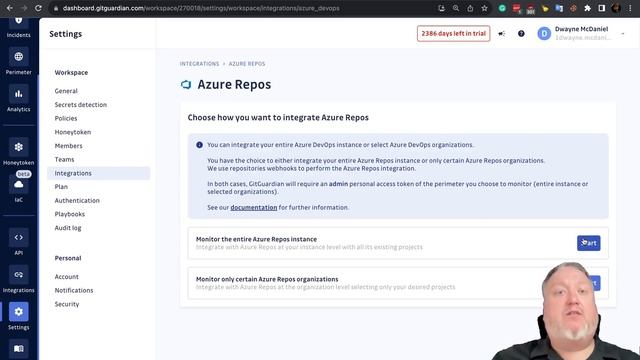Click the announcements megaphone icon
Screen dimensions: 640x360
point(502,34)
